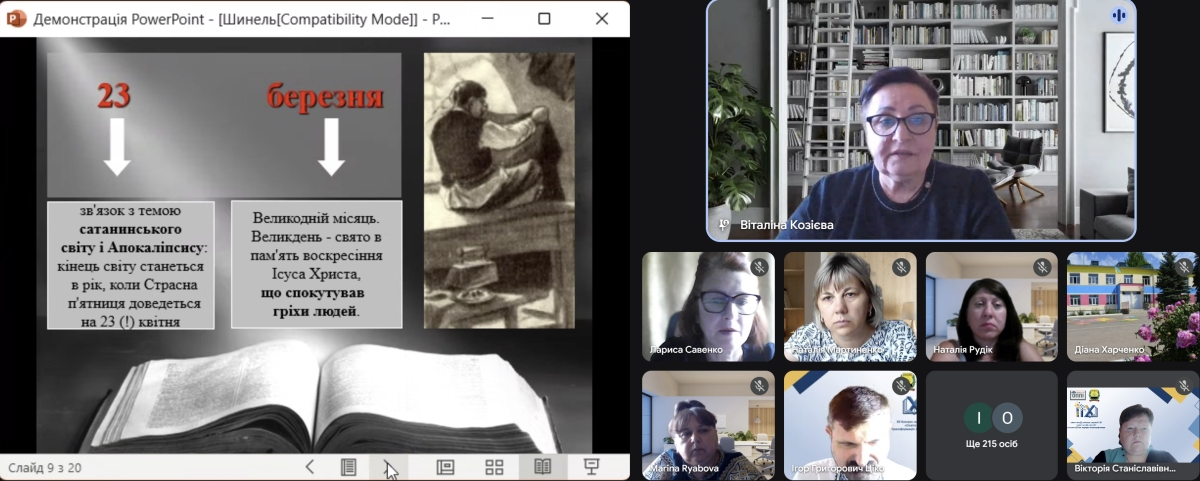Click the 'Слайд 9 з 20' status text
The image size is (1200, 481).
point(45,467)
